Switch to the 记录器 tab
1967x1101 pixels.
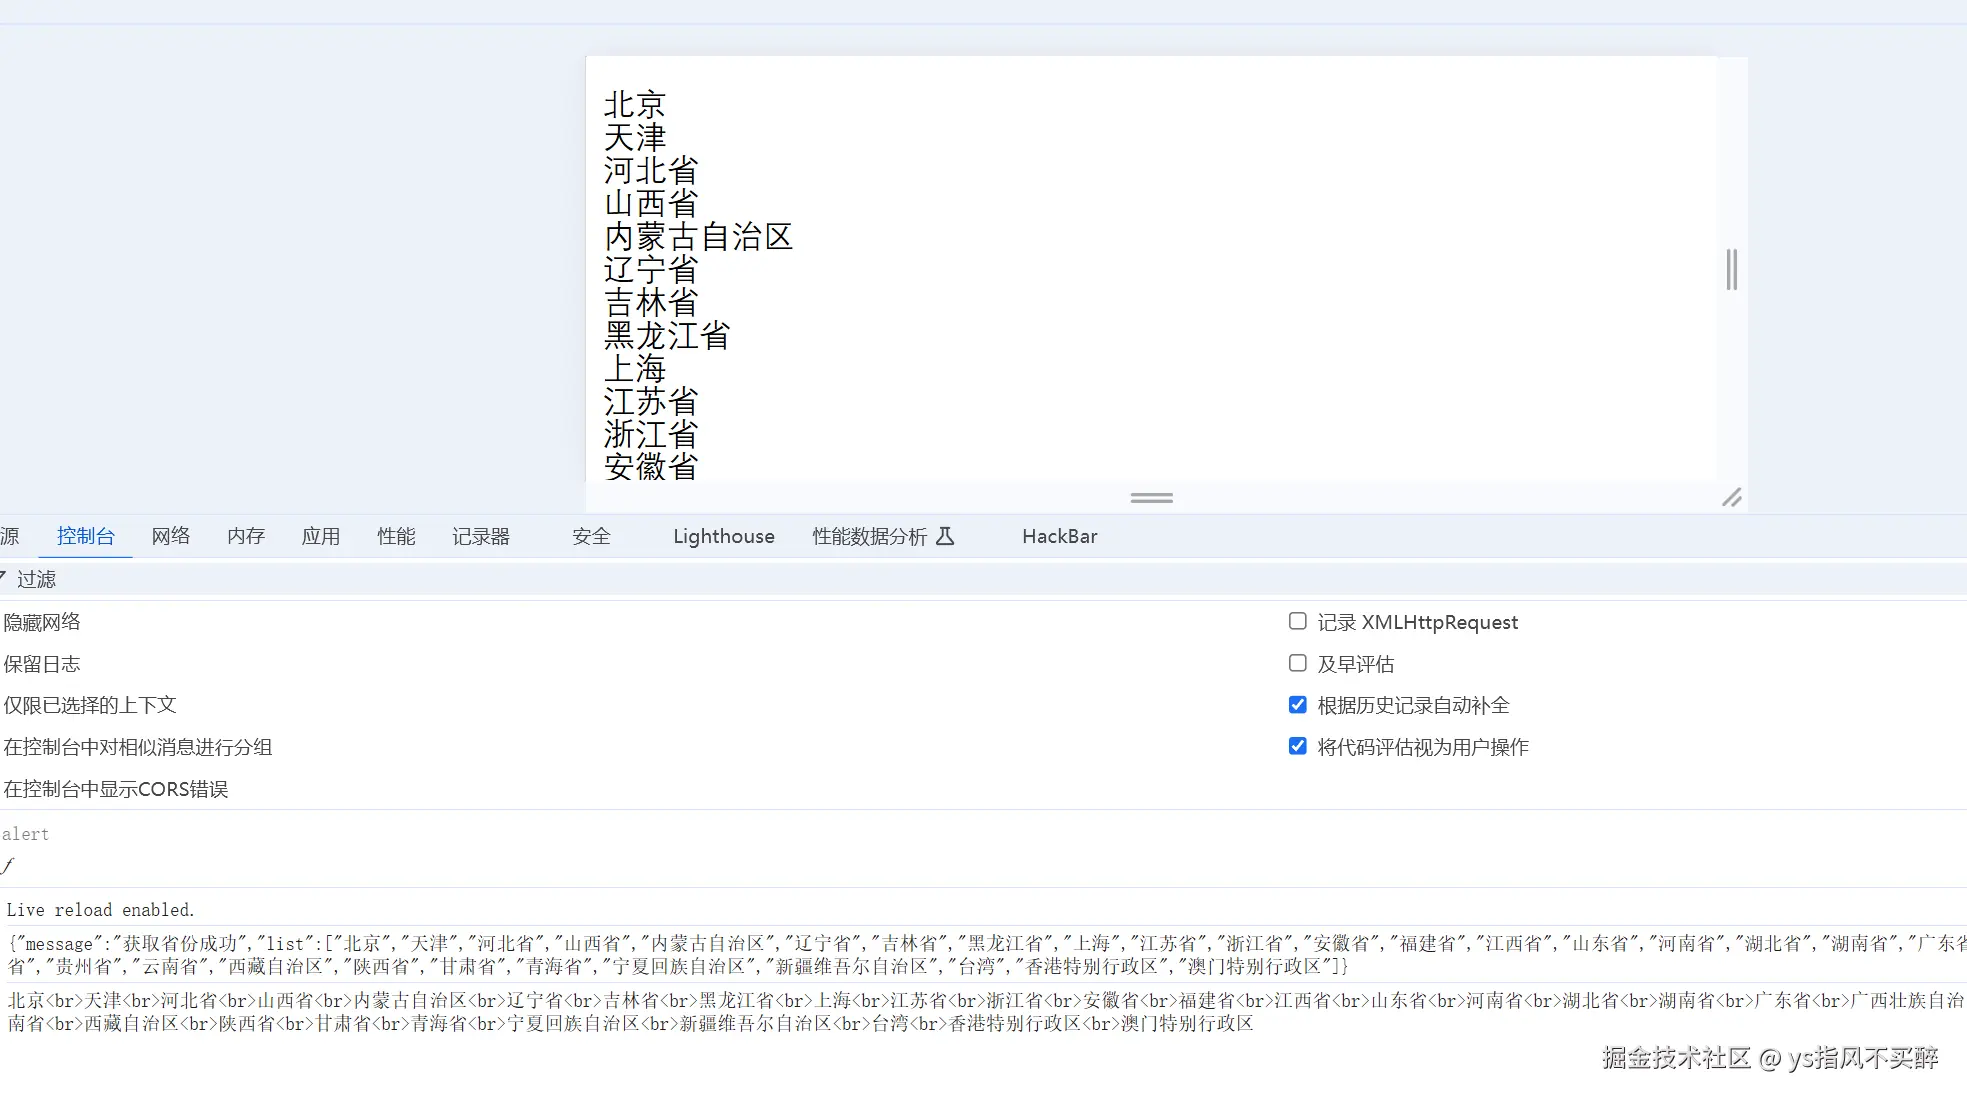point(481,537)
